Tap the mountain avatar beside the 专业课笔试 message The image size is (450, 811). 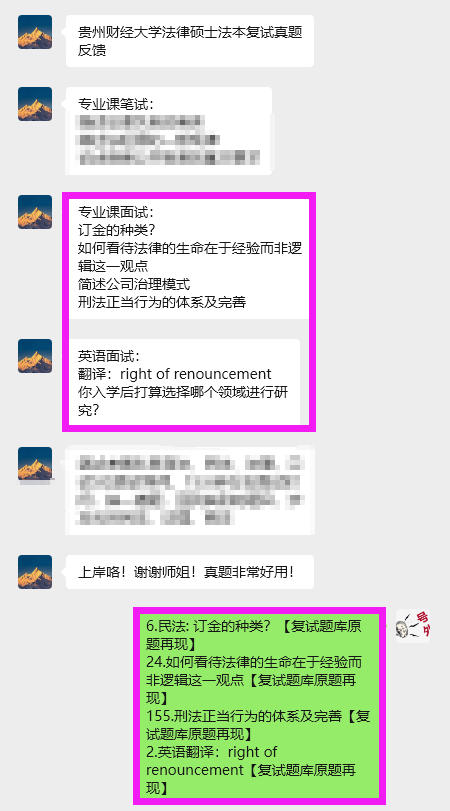35,104
